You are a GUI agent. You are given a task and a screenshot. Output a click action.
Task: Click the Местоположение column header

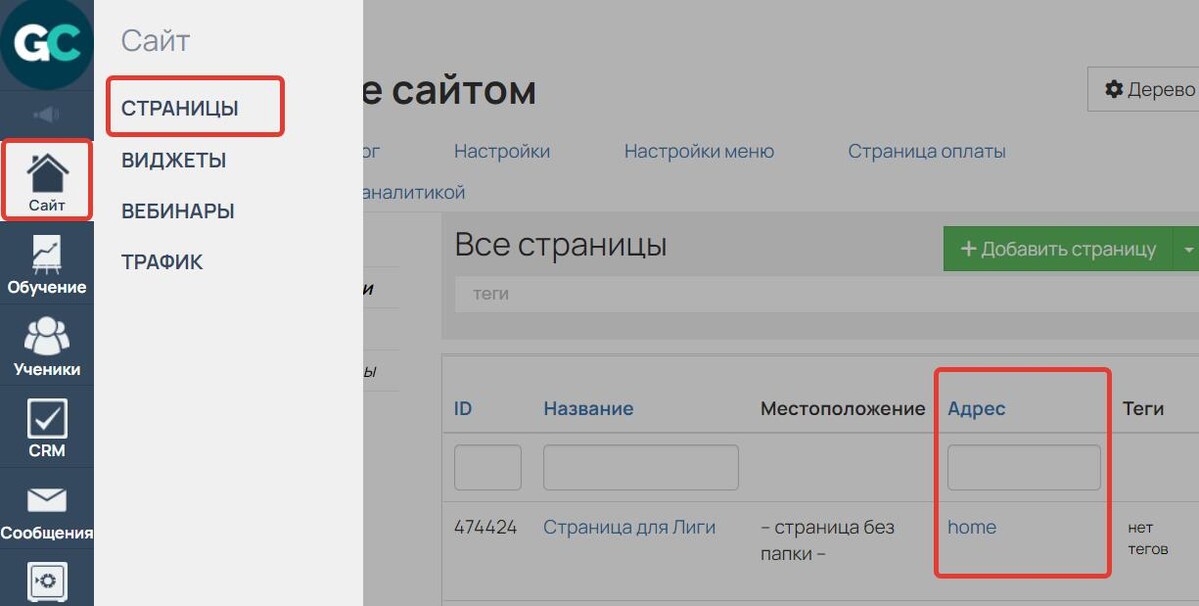[843, 409]
